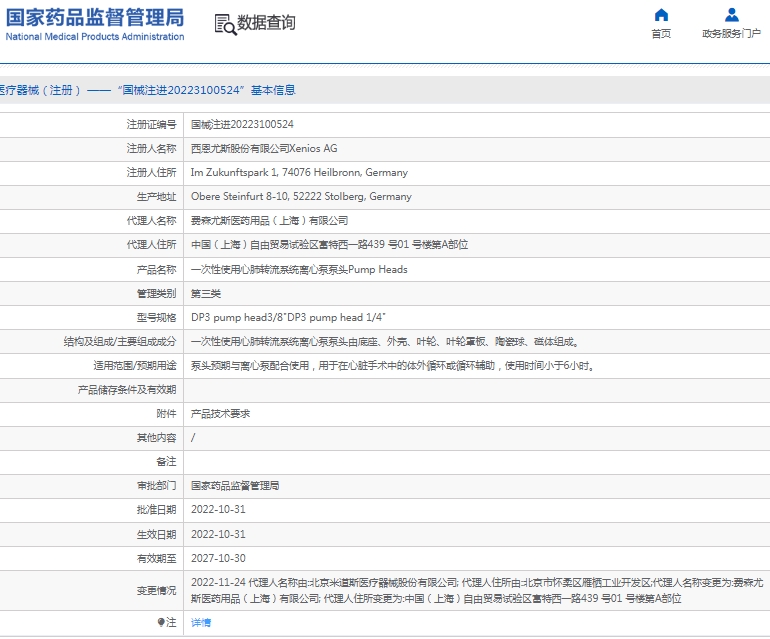
Task: Click the 注册人住所 row label
Action: coord(151,172)
